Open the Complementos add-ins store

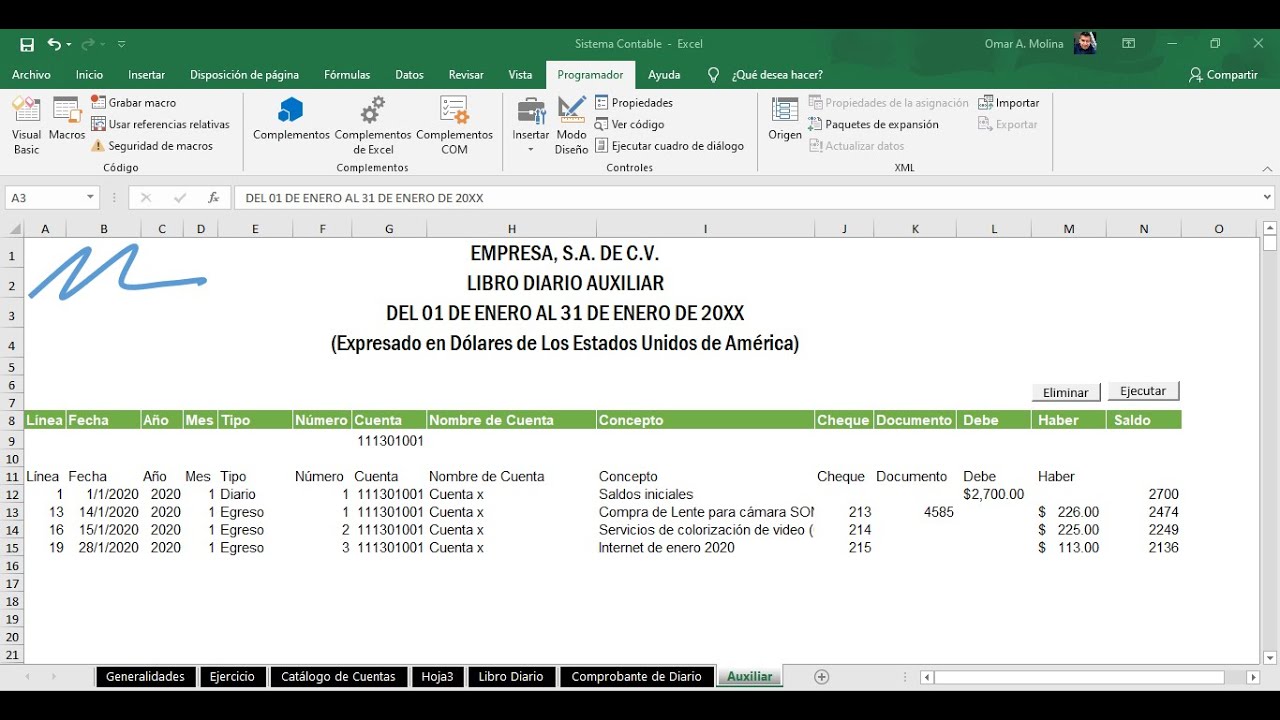[291, 120]
